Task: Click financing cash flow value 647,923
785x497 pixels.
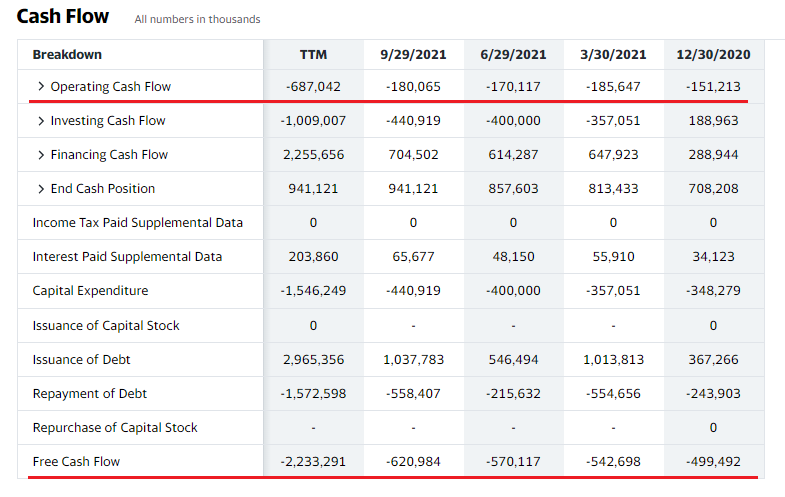Action: (x=613, y=155)
